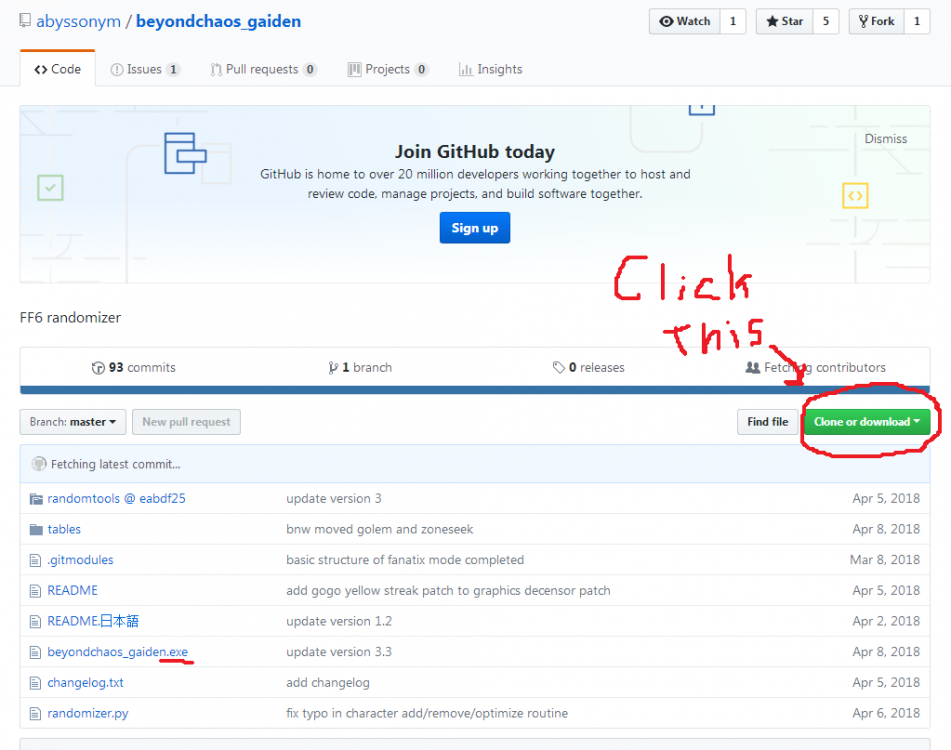This screenshot has height=750, width=951.
Task: Click the language color bar under stats
Action: [x=475, y=390]
